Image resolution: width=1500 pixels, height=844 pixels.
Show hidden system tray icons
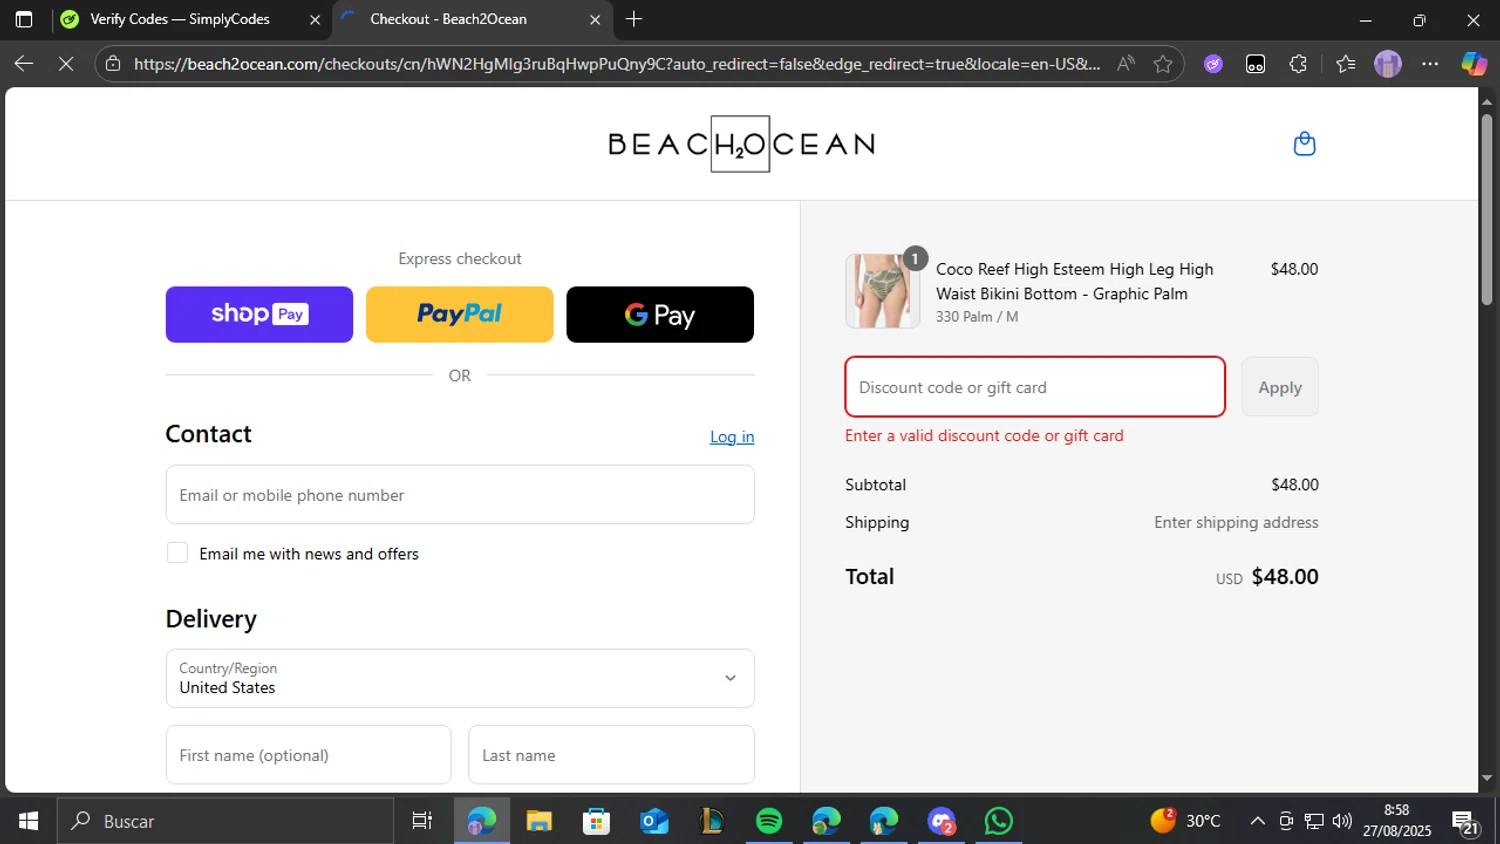(1257, 821)
